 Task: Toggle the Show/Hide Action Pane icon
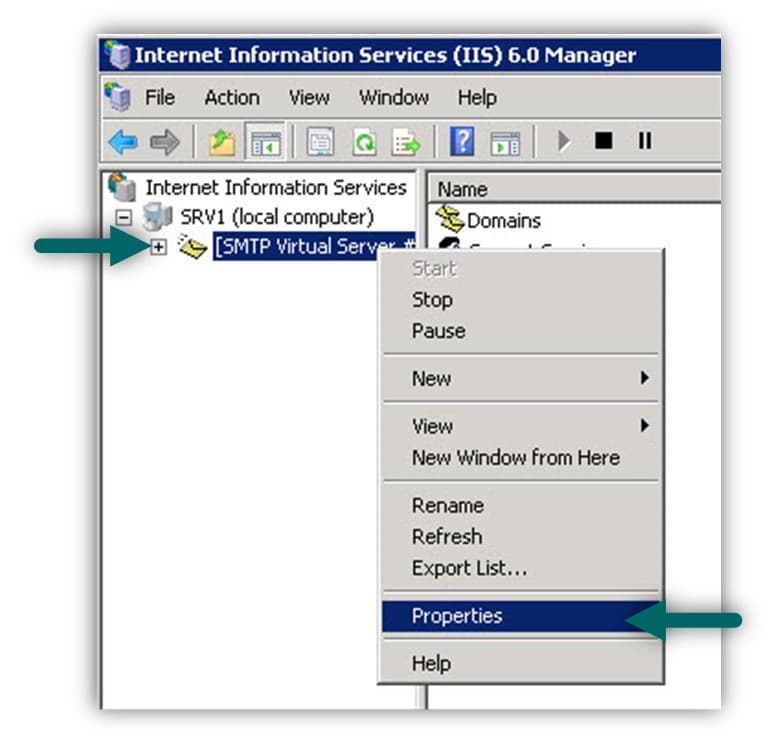(505, 143)
